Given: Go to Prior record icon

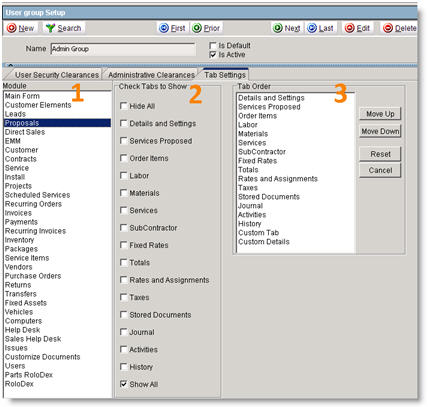Looking at the screenshot, I should (197, 28).
